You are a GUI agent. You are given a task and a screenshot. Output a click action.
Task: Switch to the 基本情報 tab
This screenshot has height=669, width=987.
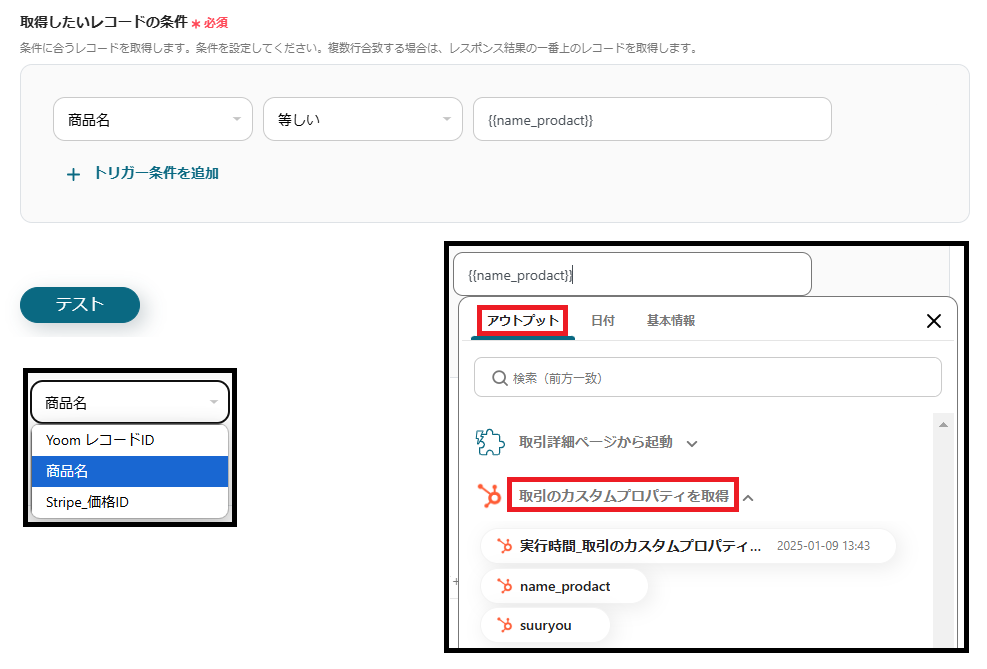pos(671,320)
